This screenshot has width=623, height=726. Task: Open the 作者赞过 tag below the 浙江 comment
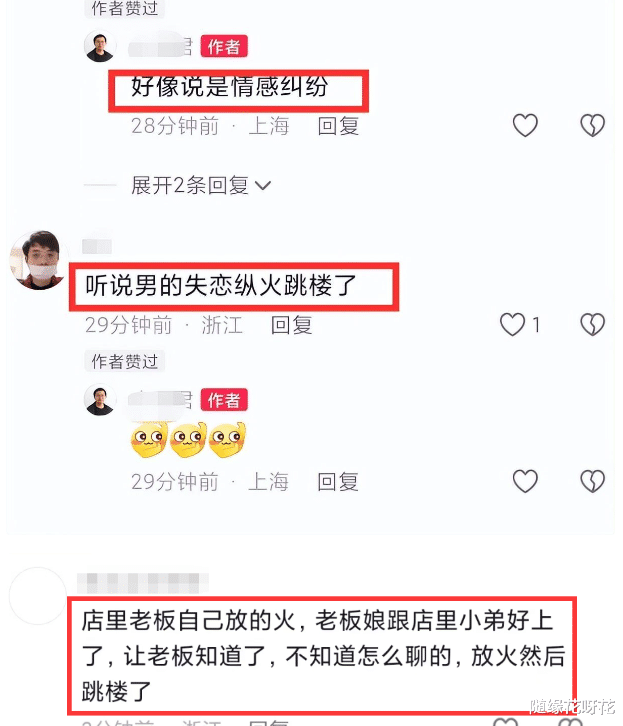tap(125, 361)
